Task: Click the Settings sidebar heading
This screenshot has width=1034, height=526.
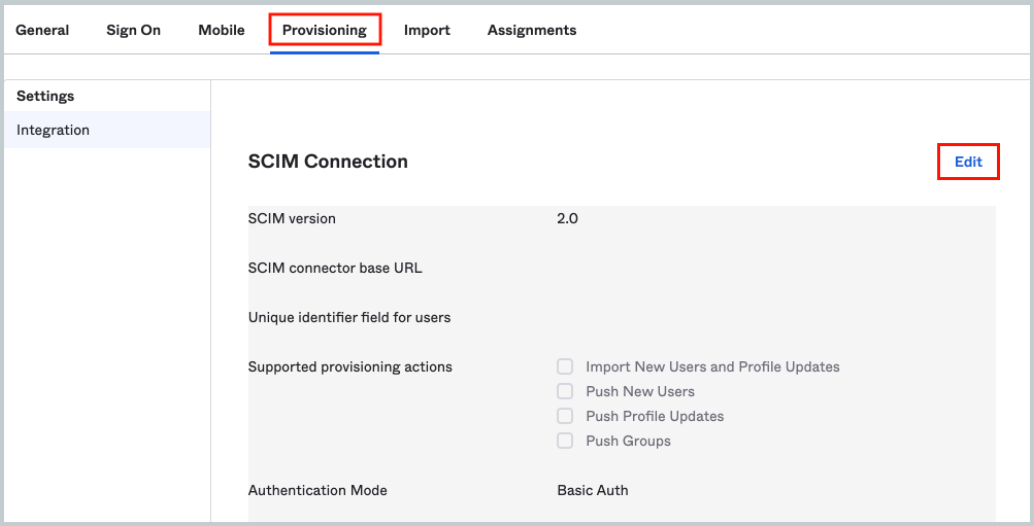Action: click(45, 96)
